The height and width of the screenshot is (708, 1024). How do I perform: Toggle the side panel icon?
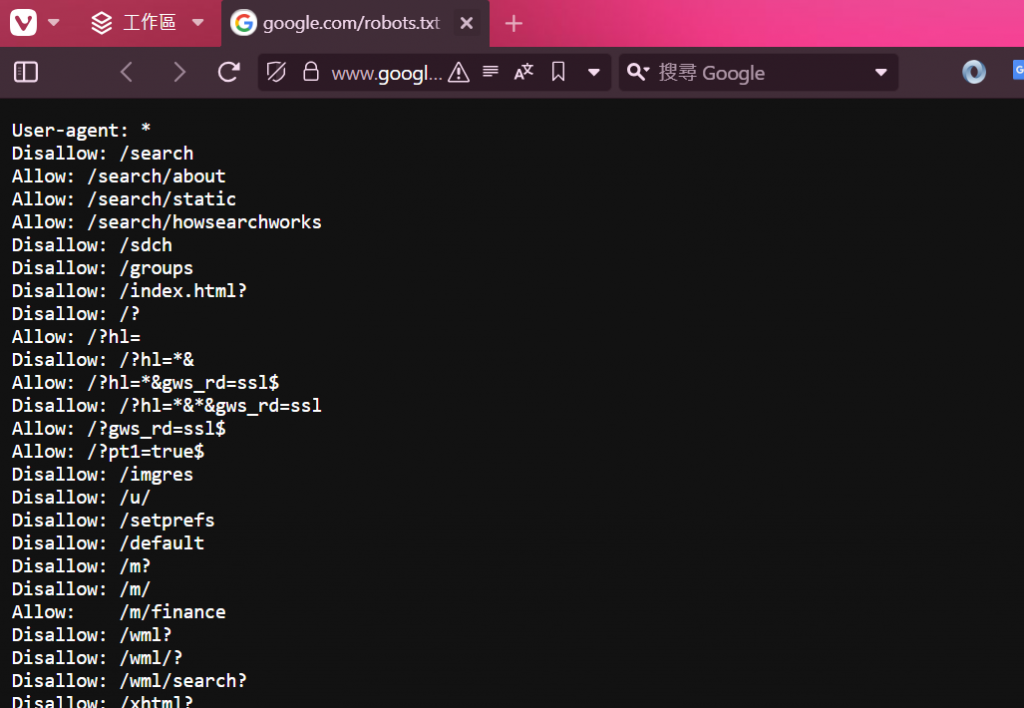(x=26, y=72)
